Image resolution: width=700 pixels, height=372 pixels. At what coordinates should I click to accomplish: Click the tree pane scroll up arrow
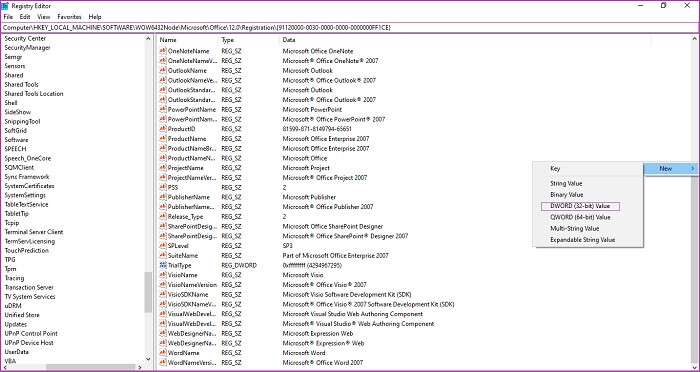149,39
